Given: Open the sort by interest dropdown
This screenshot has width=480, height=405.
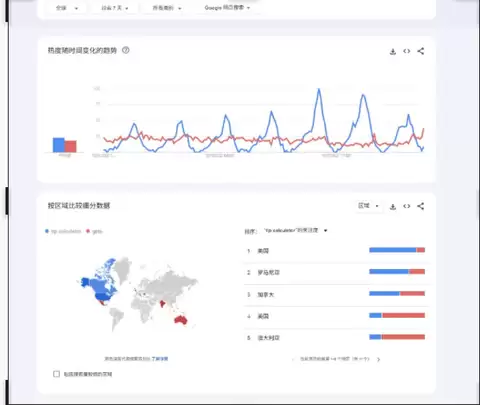Looking at the screenshot, I should [295, 230].
